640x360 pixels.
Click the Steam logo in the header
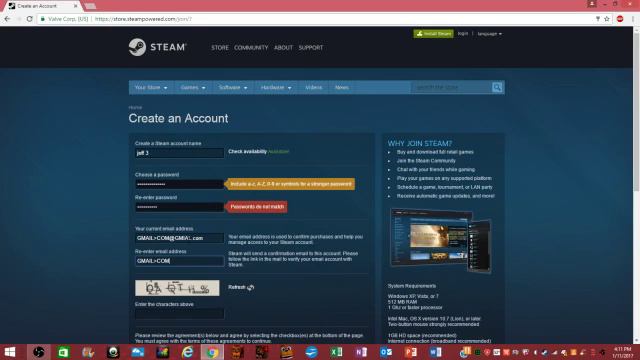click(158, 47)
